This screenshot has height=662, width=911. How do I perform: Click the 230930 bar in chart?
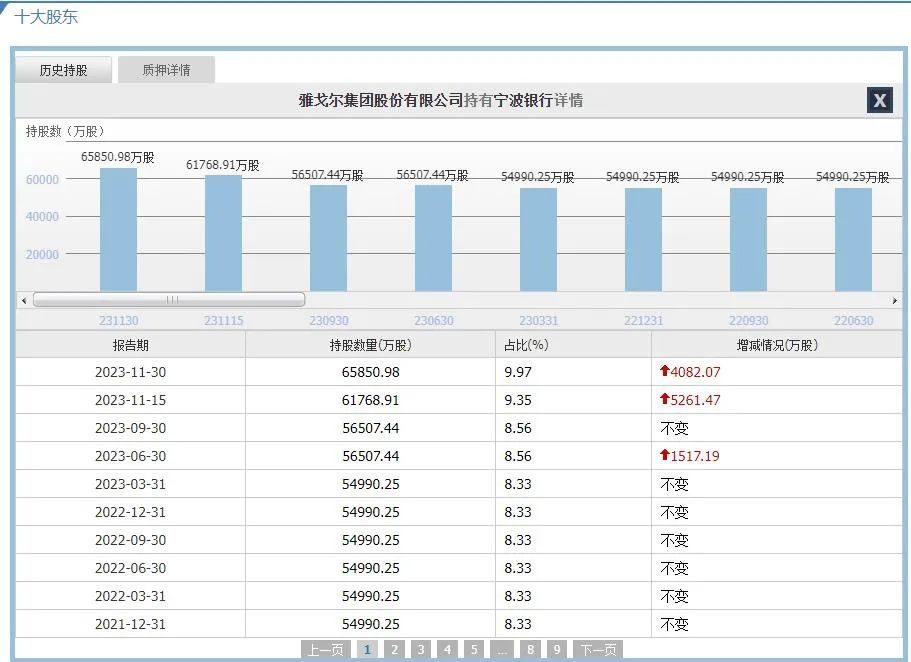328,238
